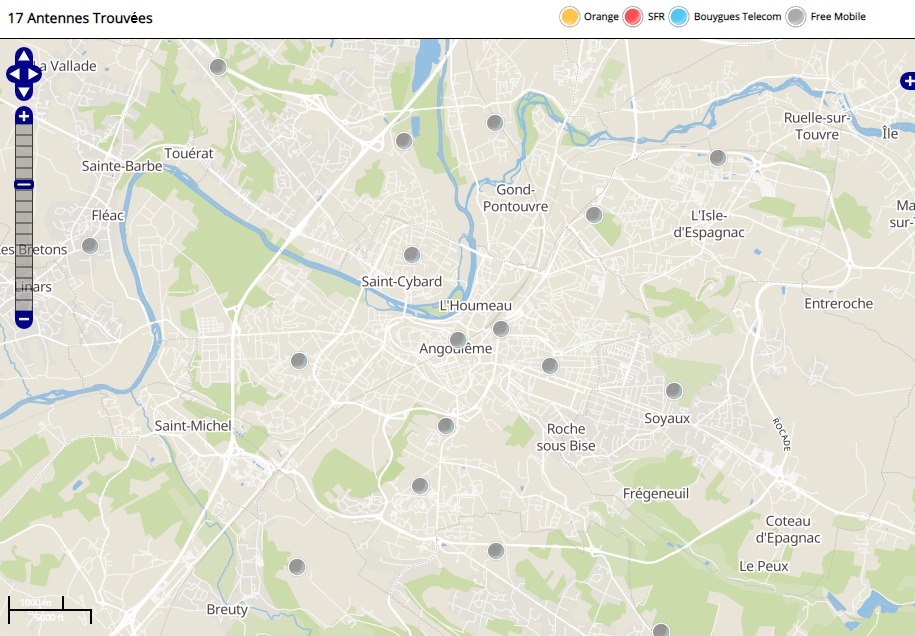Image resolution: width=915 pixels, height=636 pixels.
Task: Pan the map right with the arrow
Action: click(36, 74)
